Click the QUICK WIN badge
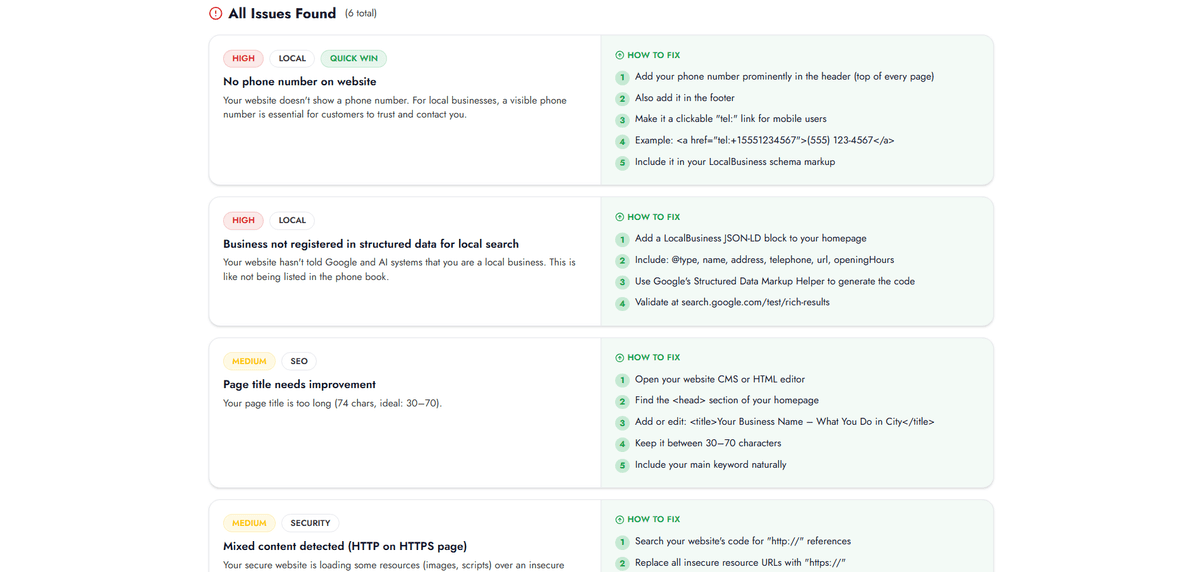 354,59
